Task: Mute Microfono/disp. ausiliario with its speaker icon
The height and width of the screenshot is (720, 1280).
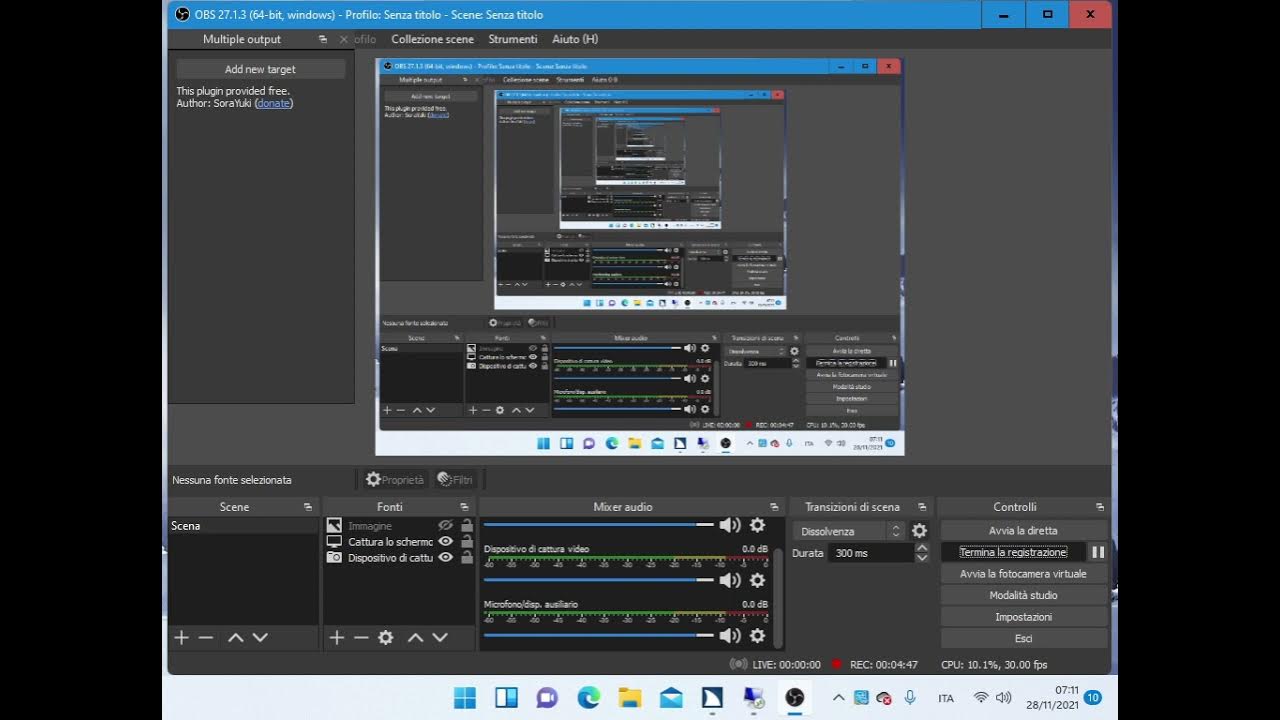Action: point(730,635)
